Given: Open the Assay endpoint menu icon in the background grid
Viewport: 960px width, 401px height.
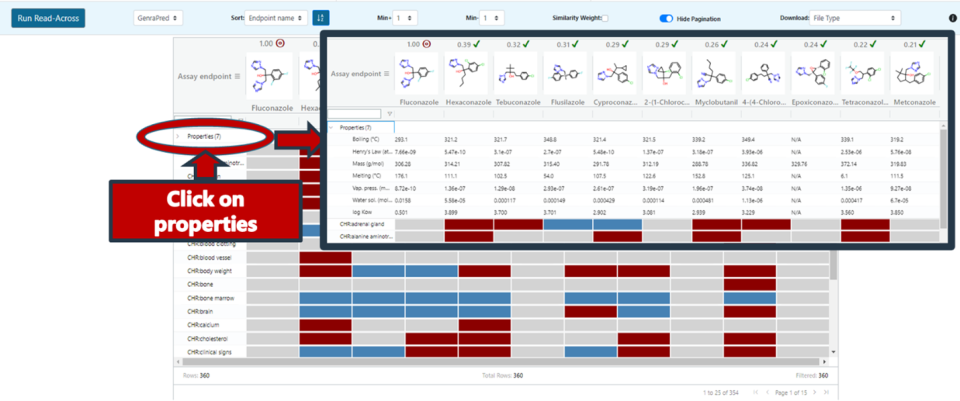Looking at the screenshot, I should point(238,77).
